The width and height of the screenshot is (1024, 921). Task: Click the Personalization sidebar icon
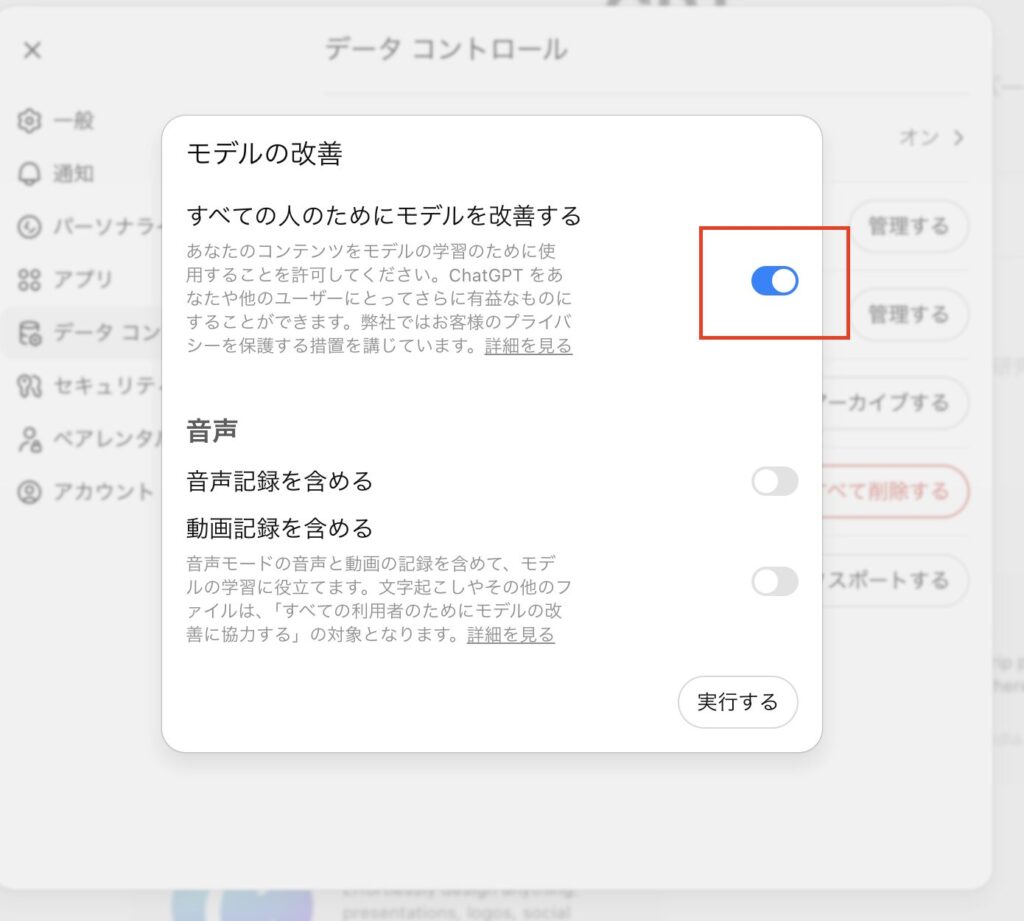click(30, 226)
